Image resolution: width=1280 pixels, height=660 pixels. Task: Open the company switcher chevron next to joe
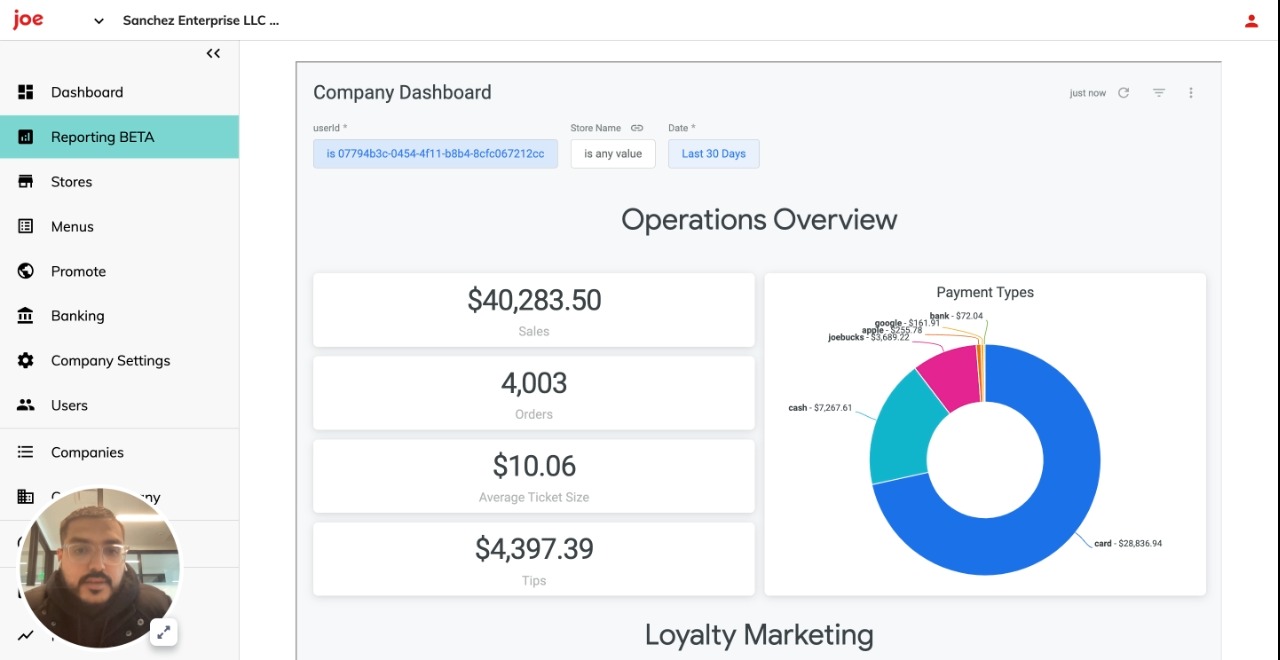pos(98,21)
